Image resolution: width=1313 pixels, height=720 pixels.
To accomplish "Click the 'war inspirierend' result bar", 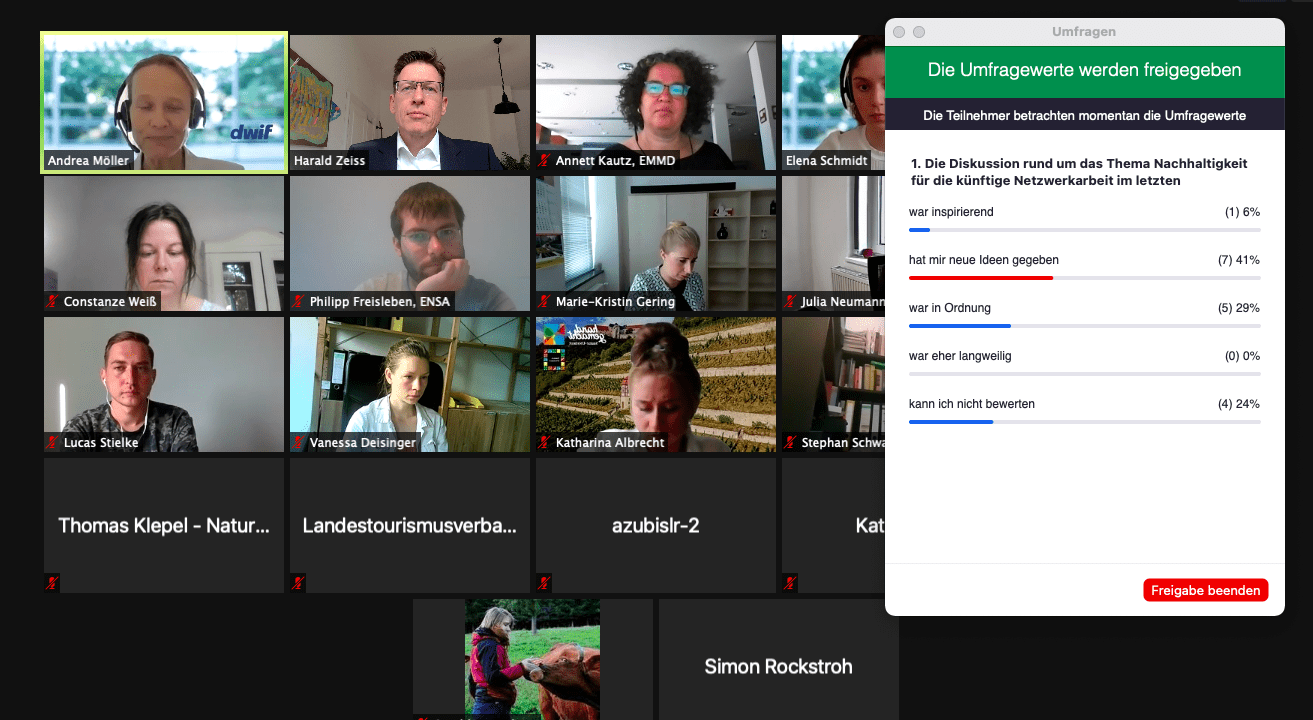I will 1084,230.
